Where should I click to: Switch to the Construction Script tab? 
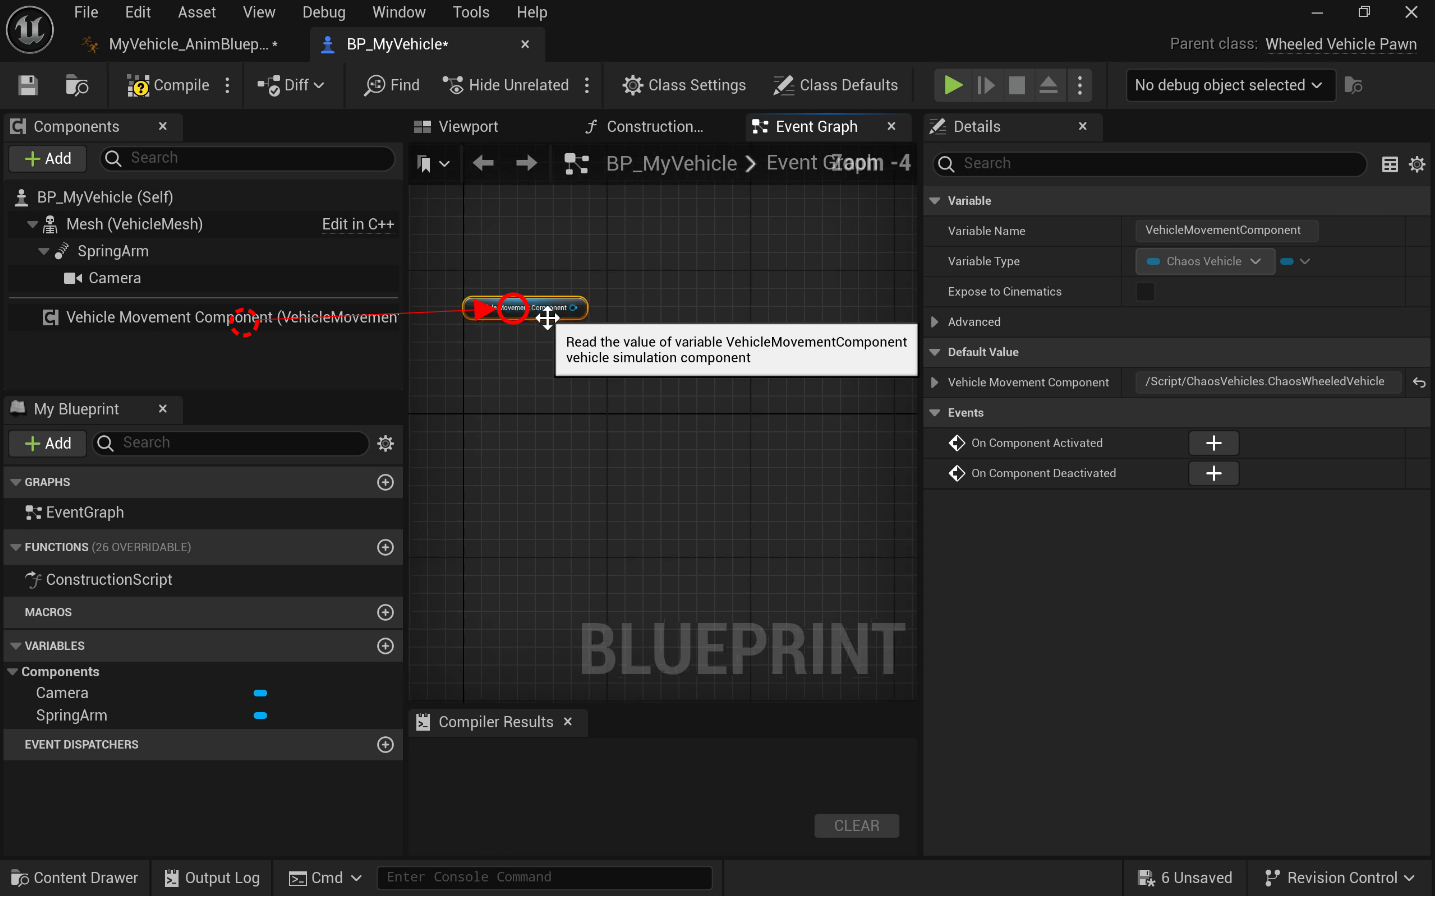pyautogui.click(x=645, y=126)
